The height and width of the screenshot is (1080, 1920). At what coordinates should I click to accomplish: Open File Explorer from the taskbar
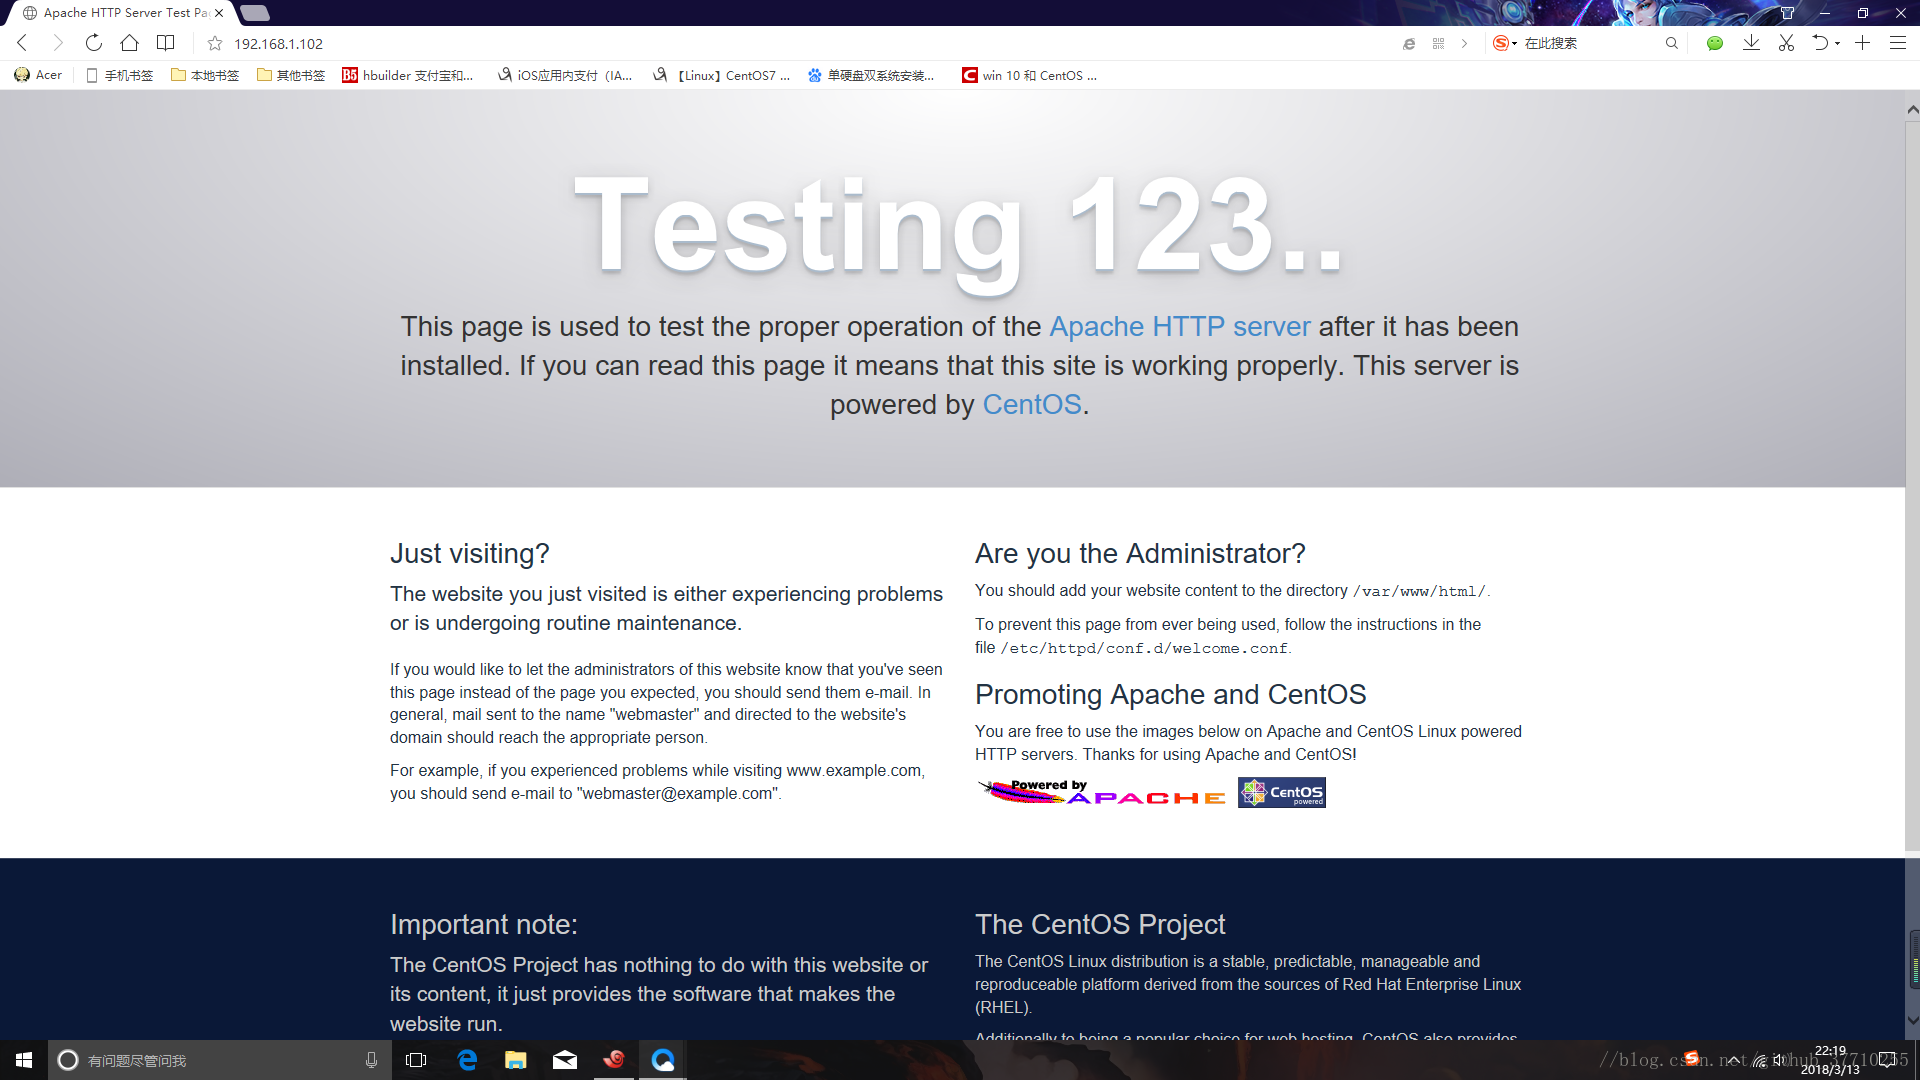tap(516, 1060)
